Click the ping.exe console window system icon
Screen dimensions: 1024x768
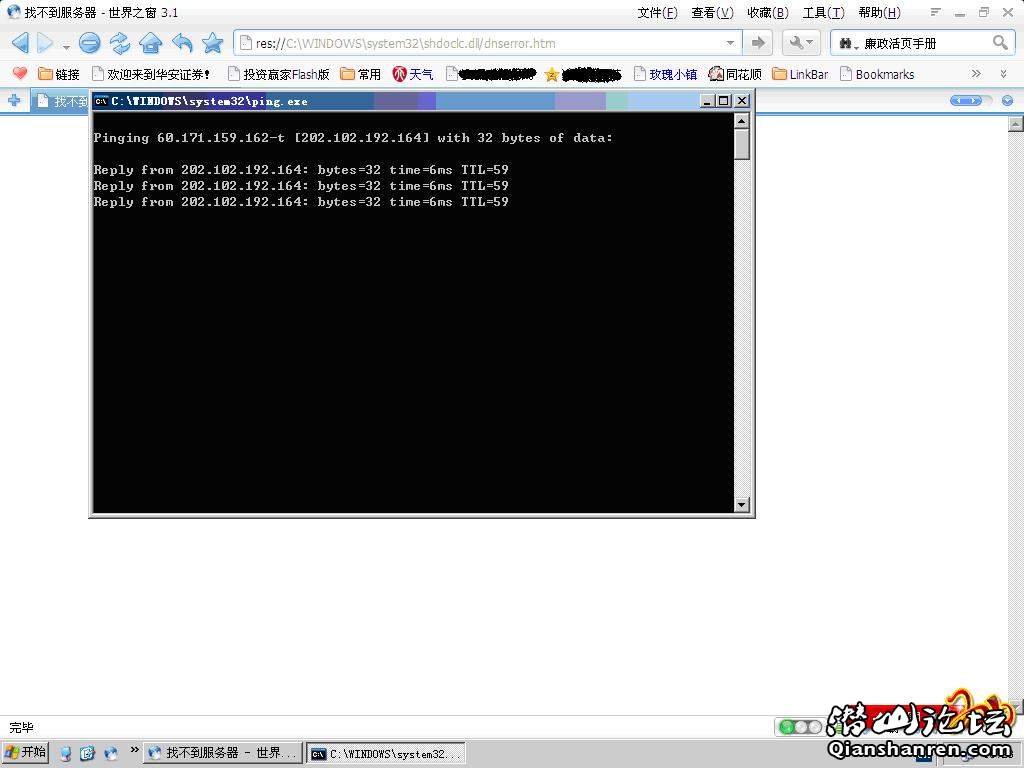(101, 101)
